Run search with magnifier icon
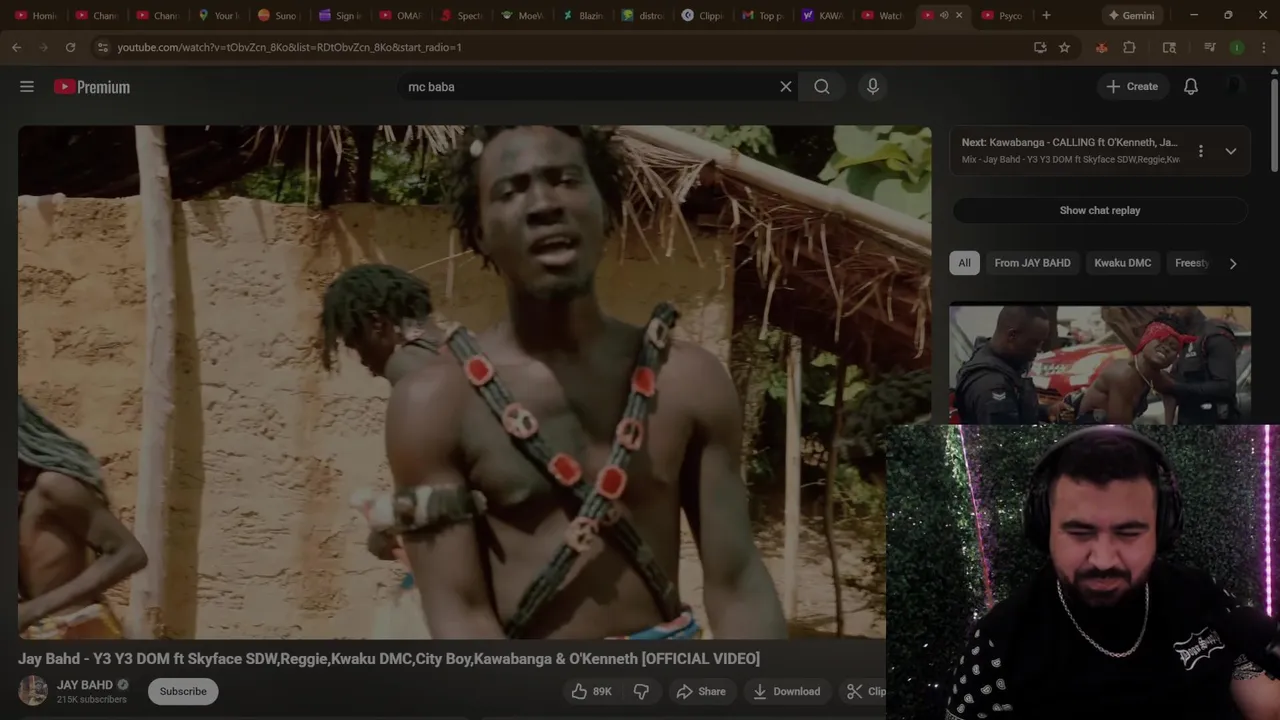The width and height of the screenshot is (1280, 720). coord(822,87)
